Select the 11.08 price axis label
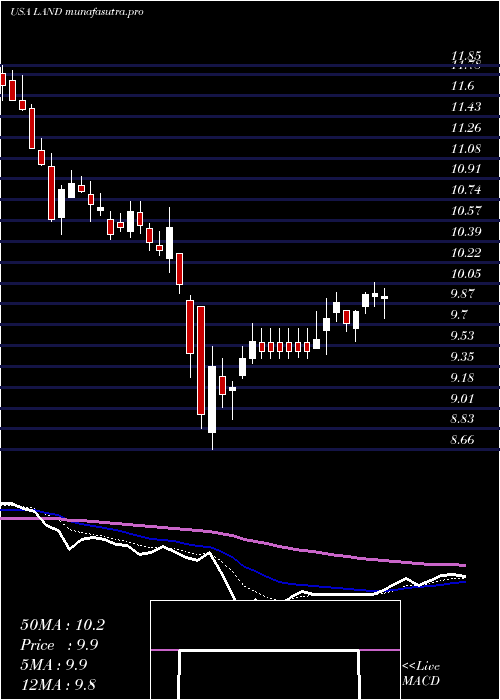 (466, 148)
